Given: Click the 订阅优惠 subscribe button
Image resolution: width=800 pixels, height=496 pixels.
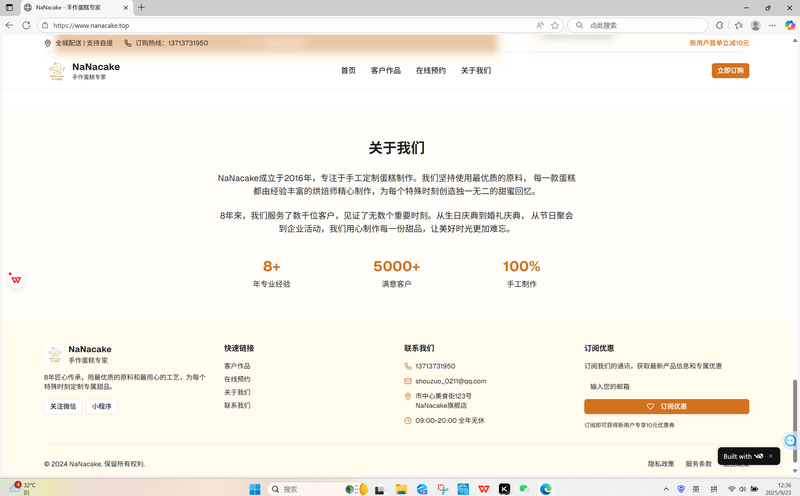Looking at the screenshot, I should point(666,407).
